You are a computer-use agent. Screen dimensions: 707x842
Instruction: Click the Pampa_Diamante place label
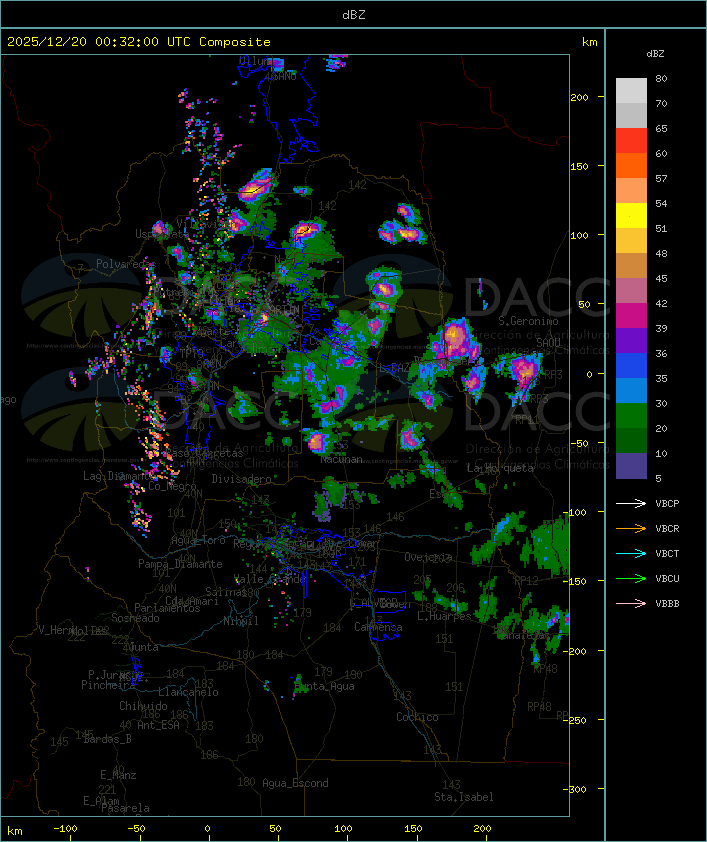coord(180,564)
